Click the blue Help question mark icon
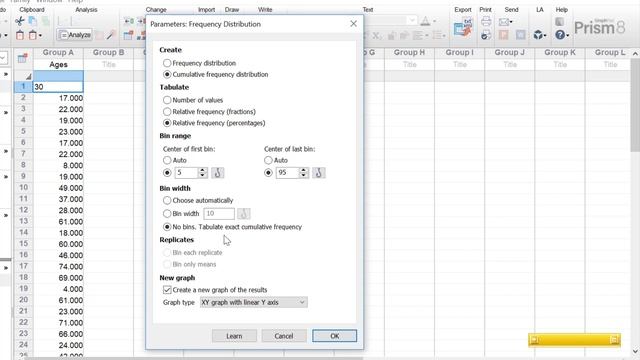 561,35
